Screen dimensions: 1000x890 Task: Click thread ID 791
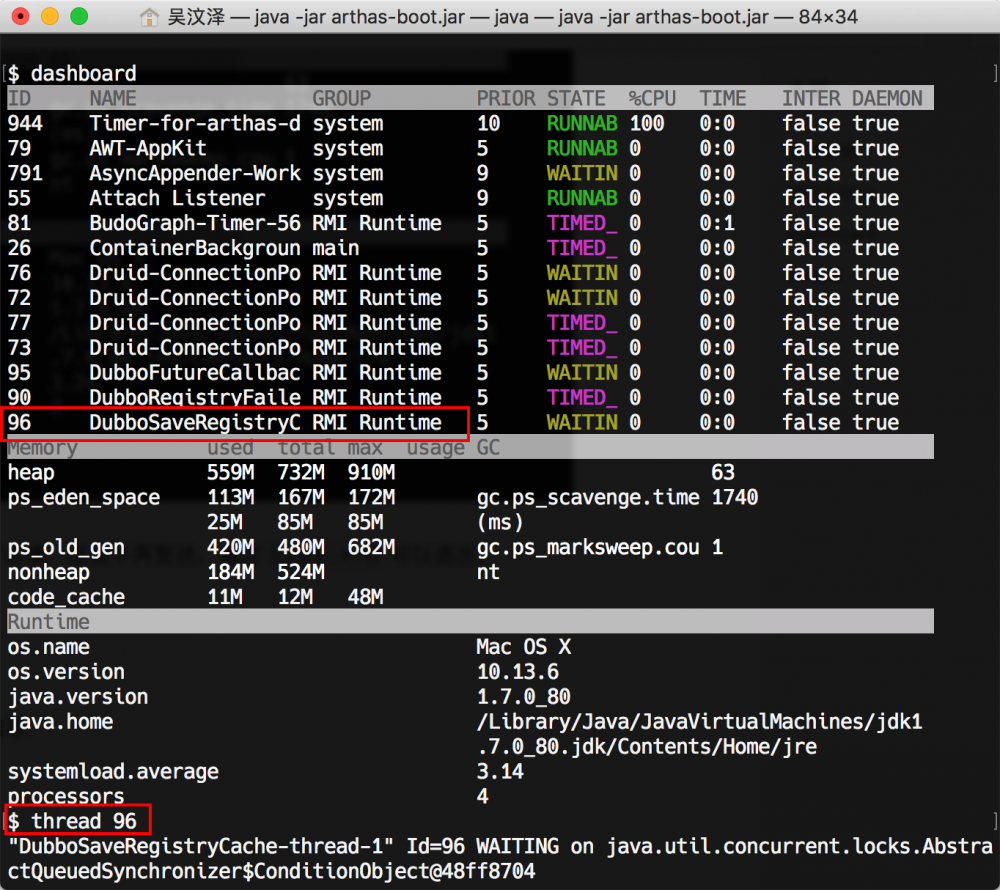coord(25,173)
